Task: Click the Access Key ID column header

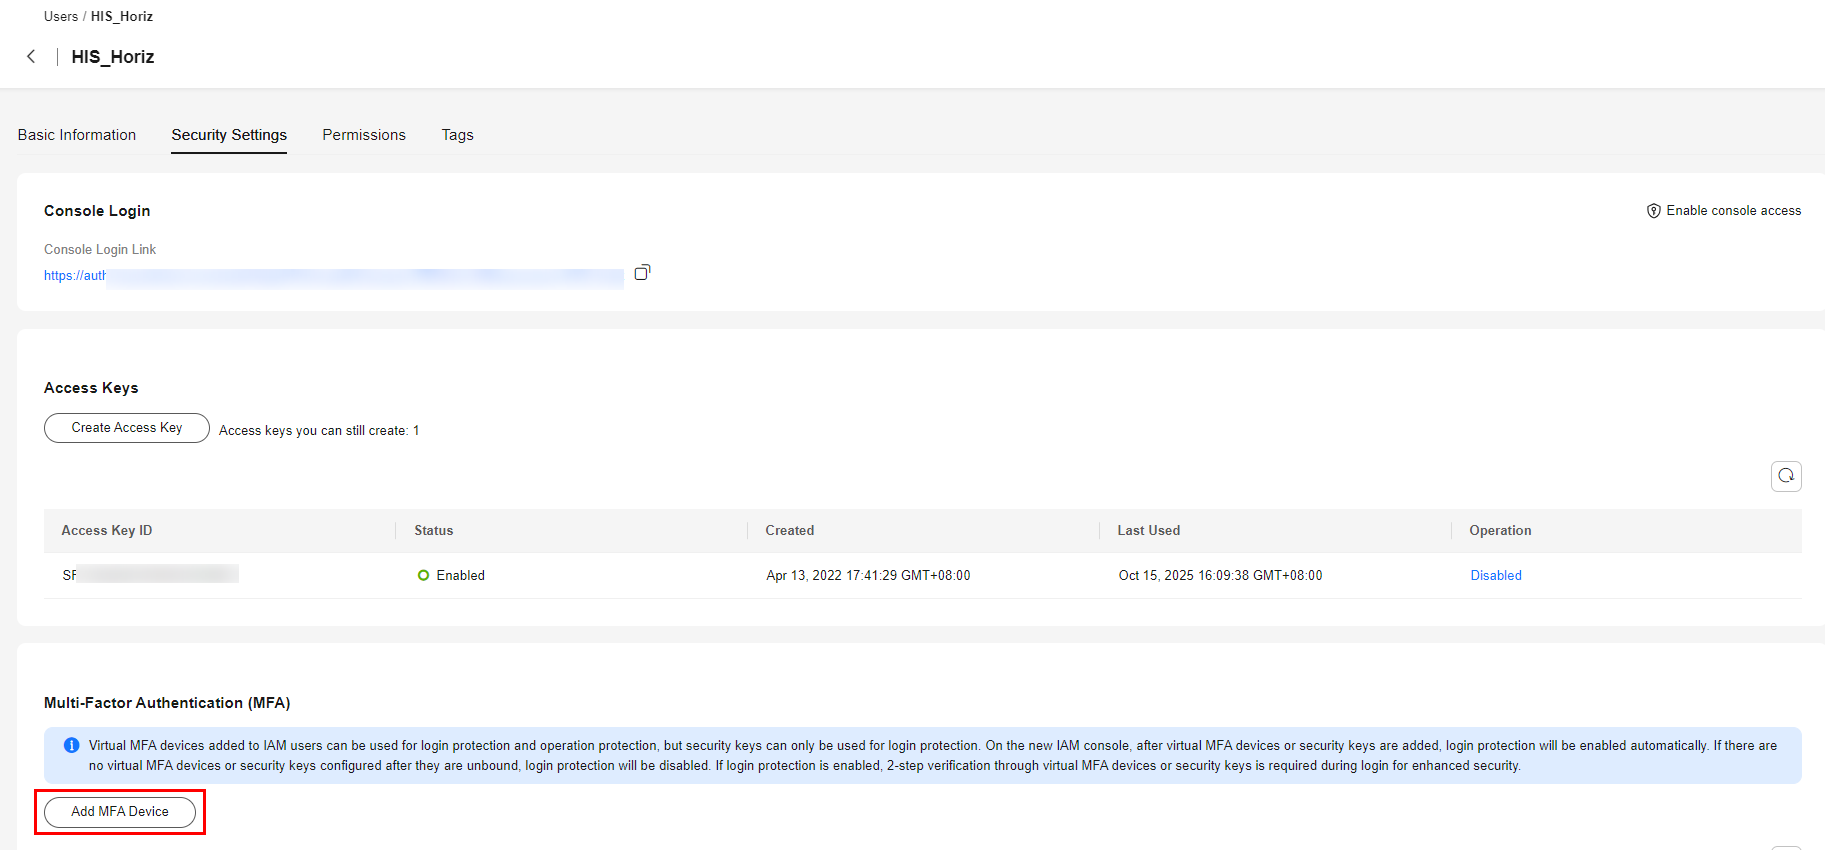Action: [107, 531]
